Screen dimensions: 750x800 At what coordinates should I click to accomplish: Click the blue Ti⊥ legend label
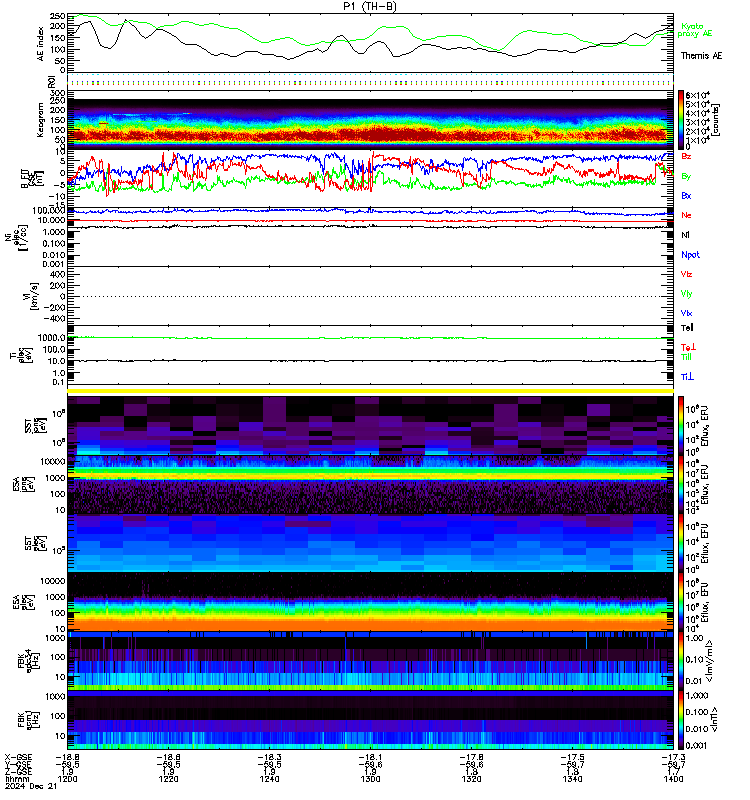click(x=687, y=377)
